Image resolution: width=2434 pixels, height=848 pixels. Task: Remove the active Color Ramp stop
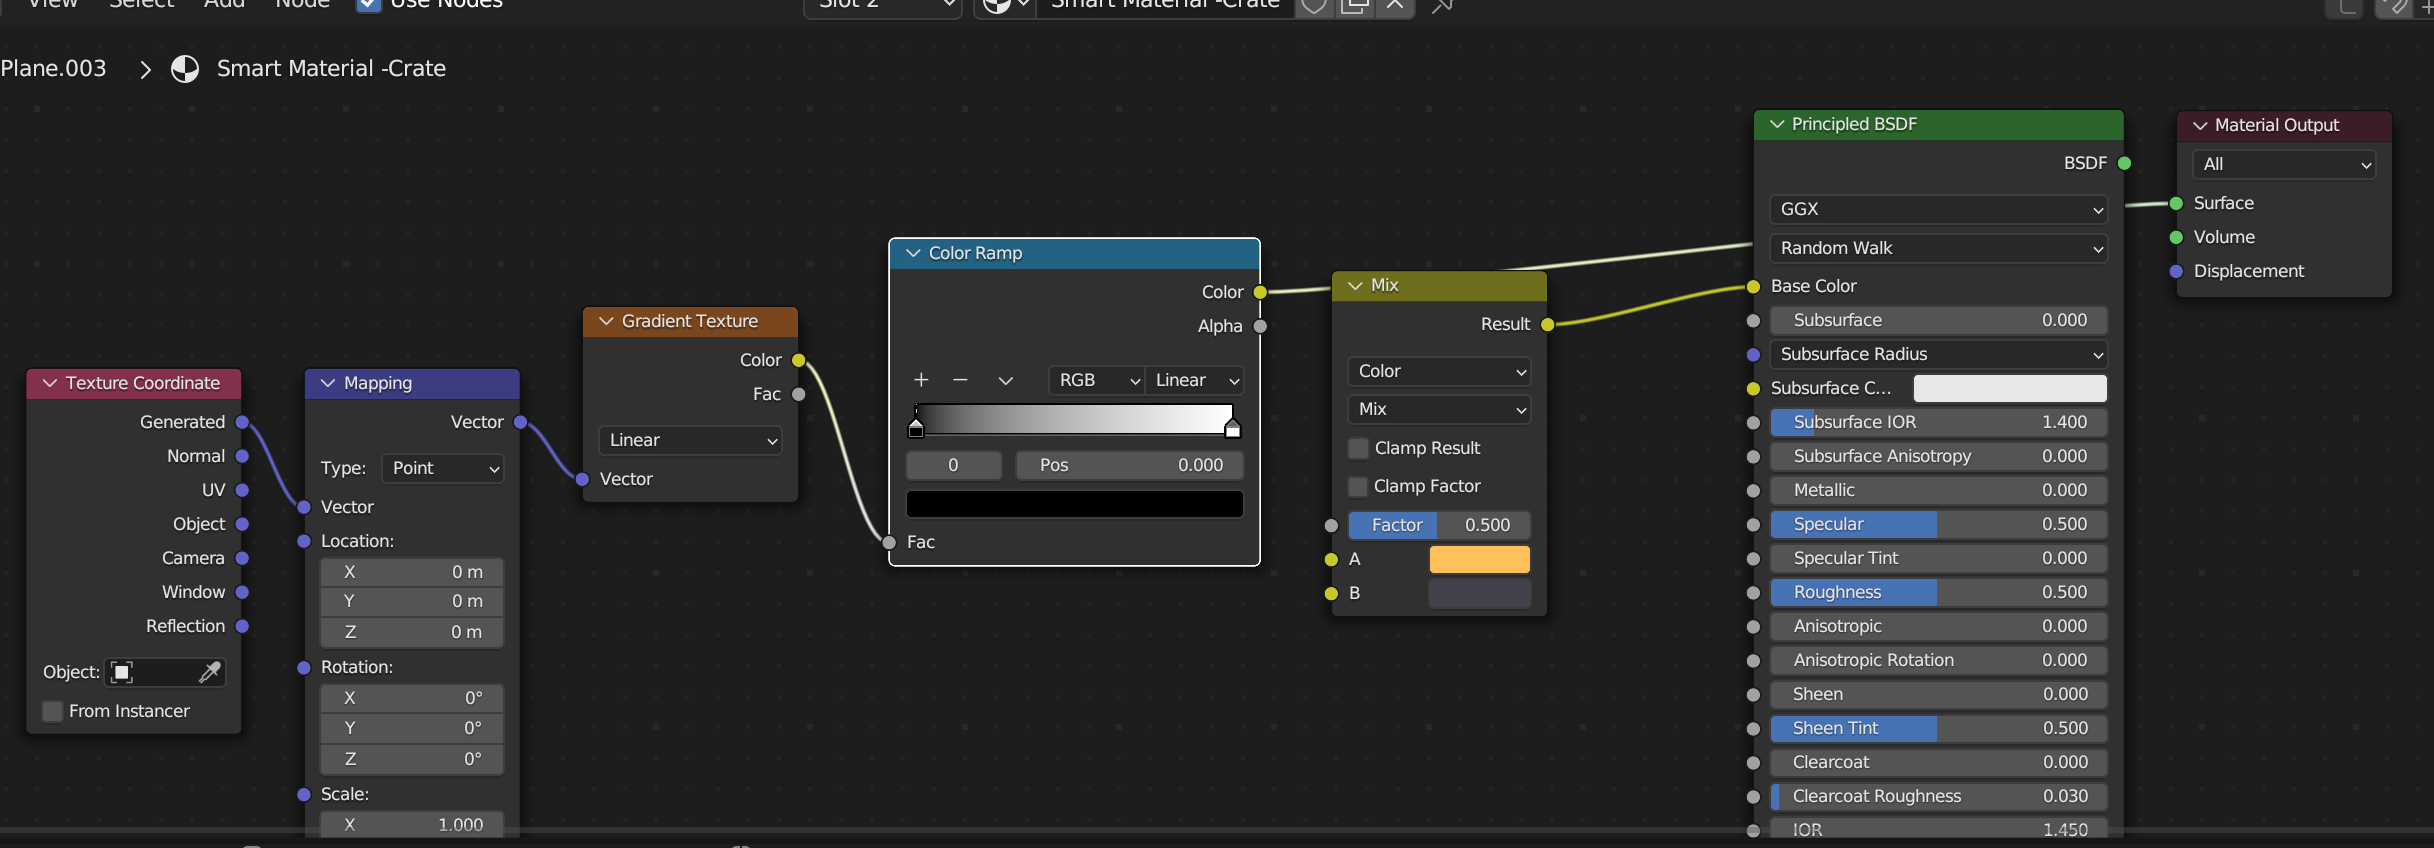tap(960, 380)
